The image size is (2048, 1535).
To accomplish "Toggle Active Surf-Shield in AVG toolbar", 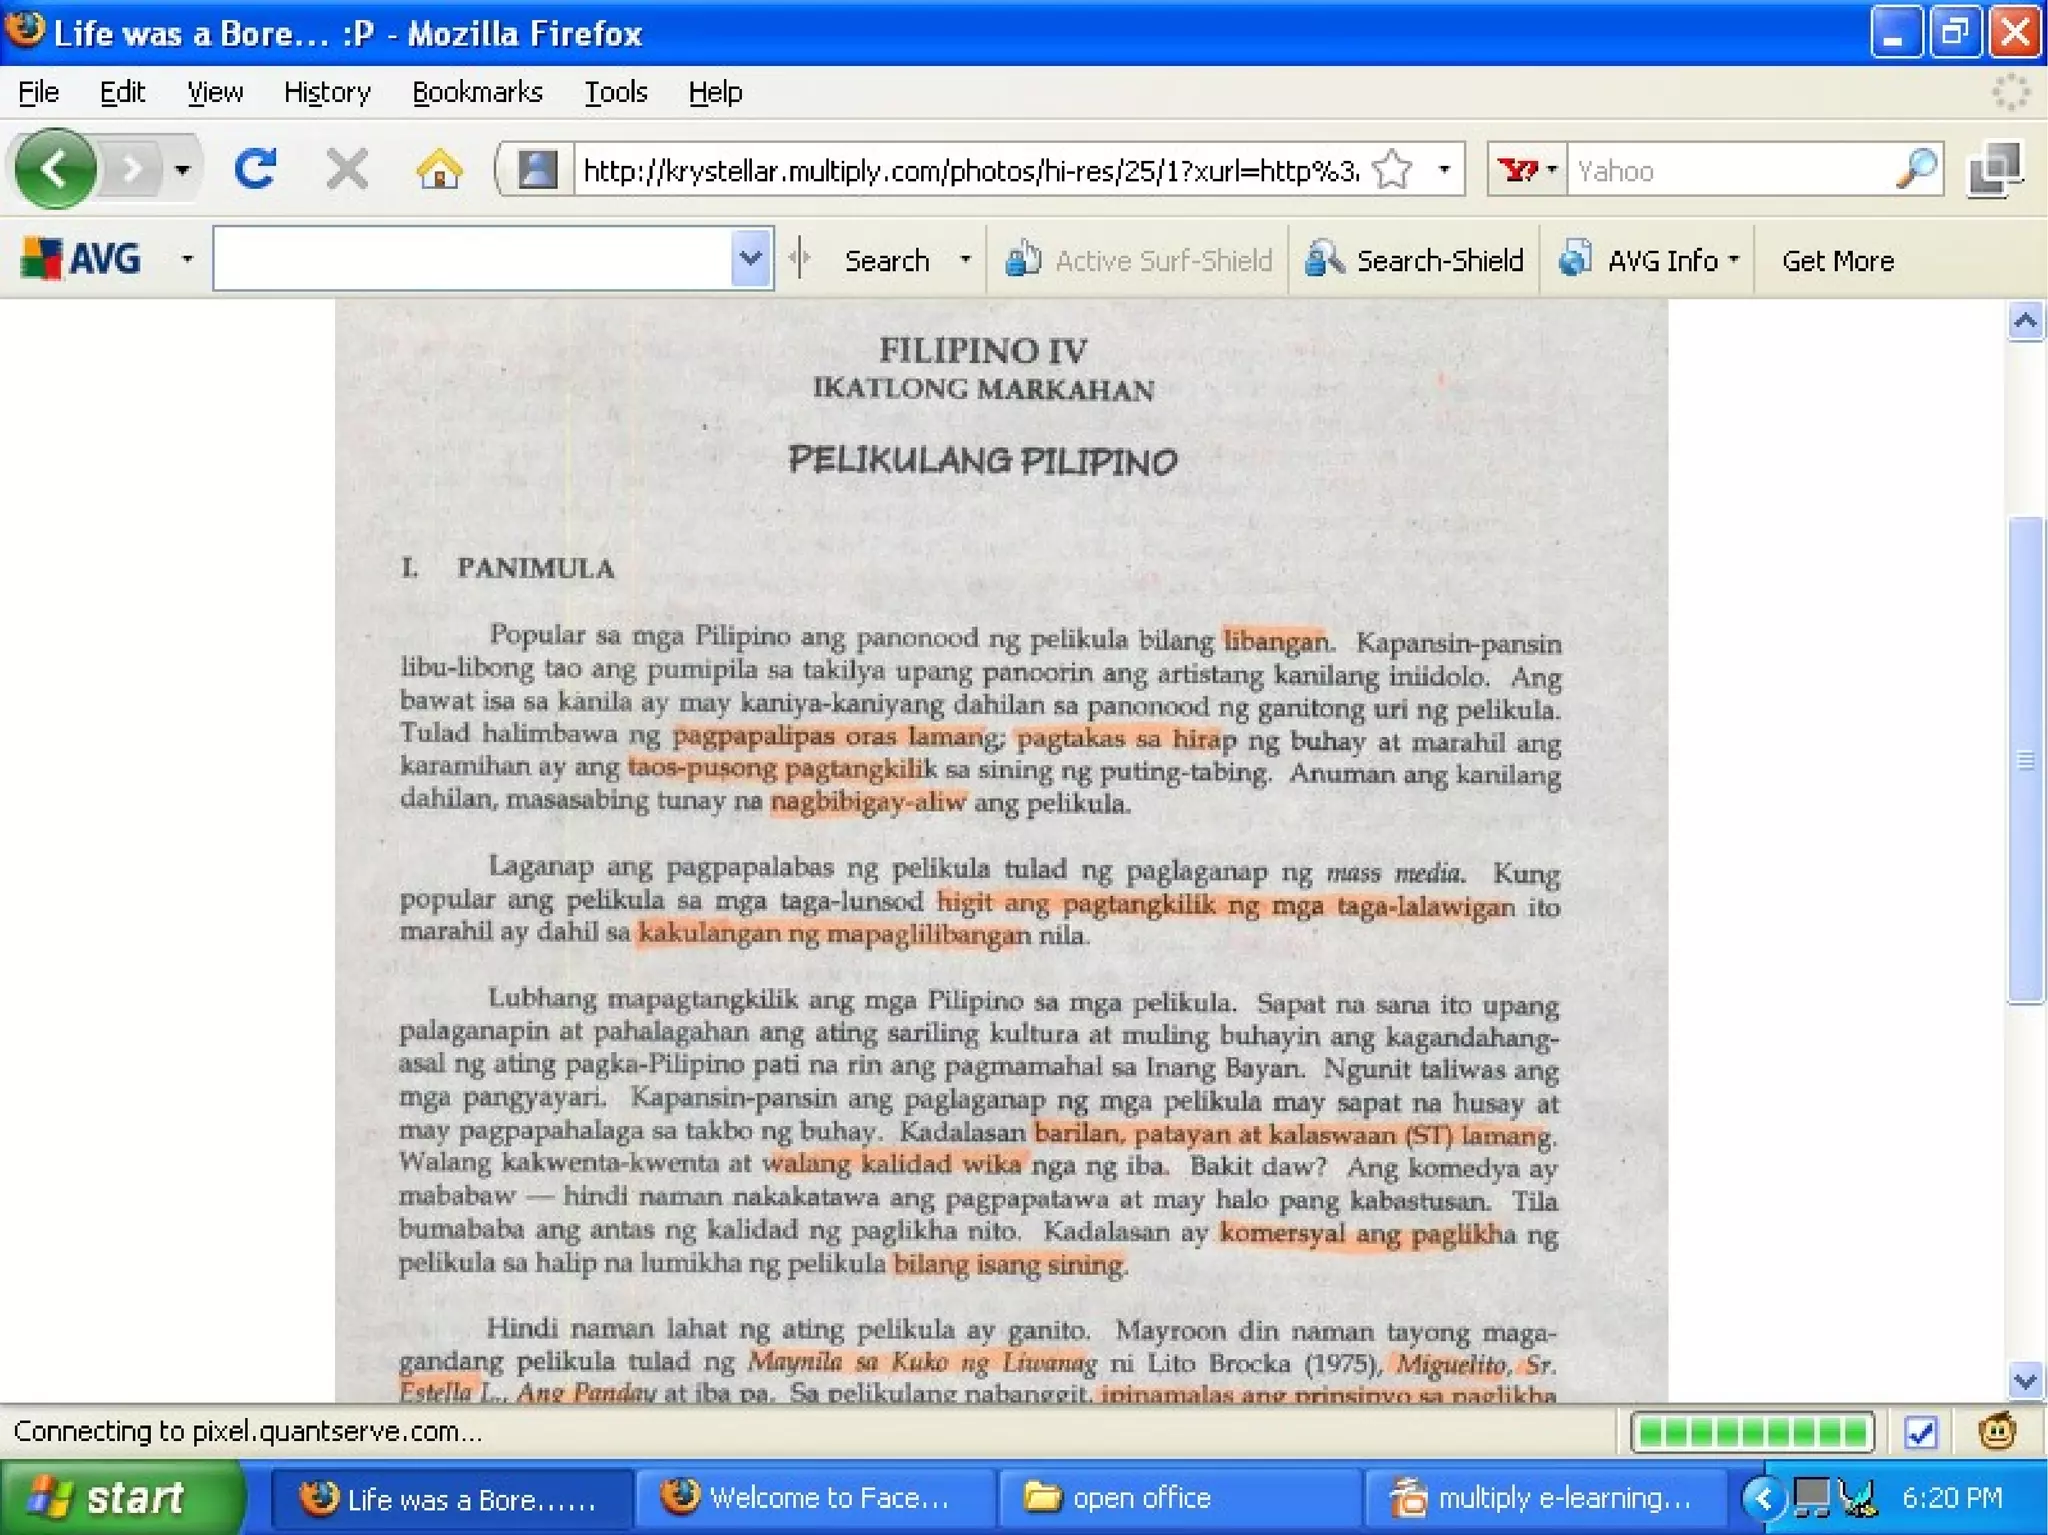I will (x=1139, y=260).
